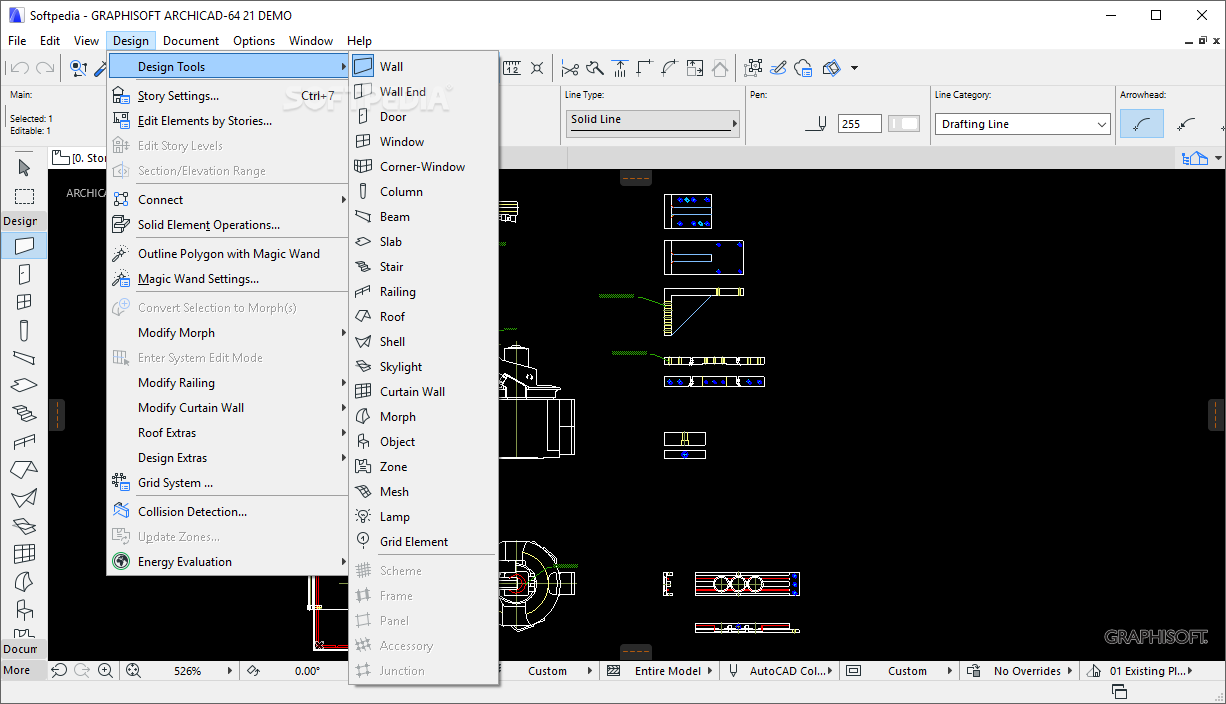Choose the Slab tool in the left toolbox
This screenshot has width=1226, height=704.
24,385
